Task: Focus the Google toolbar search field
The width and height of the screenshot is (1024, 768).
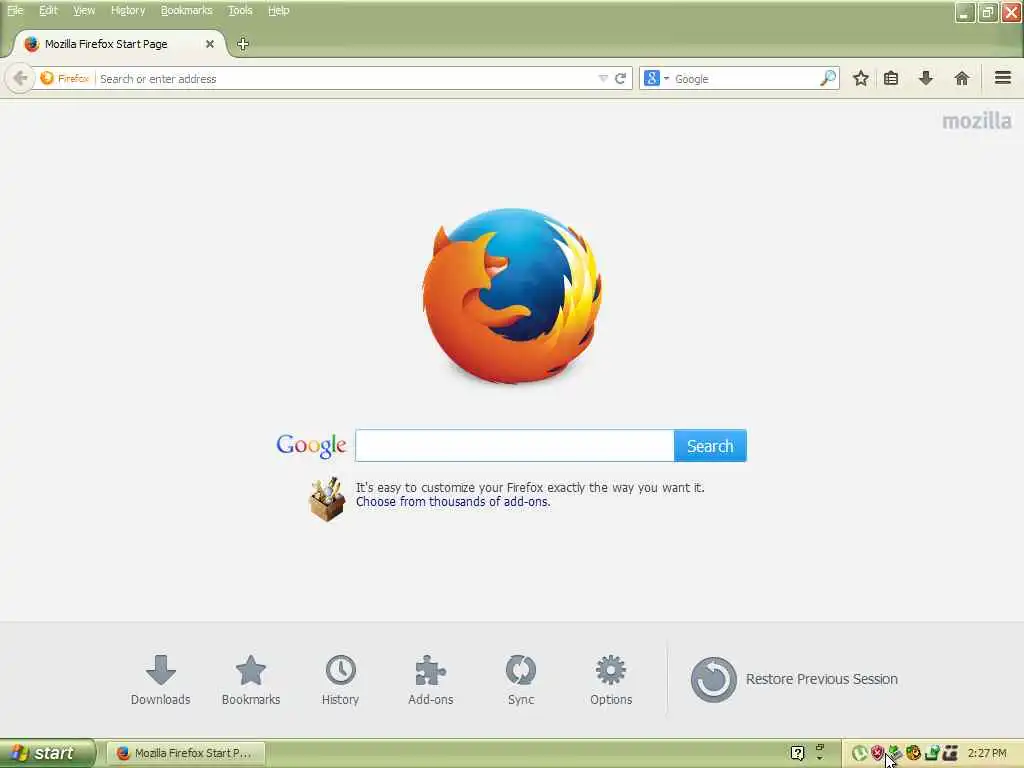Action: tap(744, 78)
